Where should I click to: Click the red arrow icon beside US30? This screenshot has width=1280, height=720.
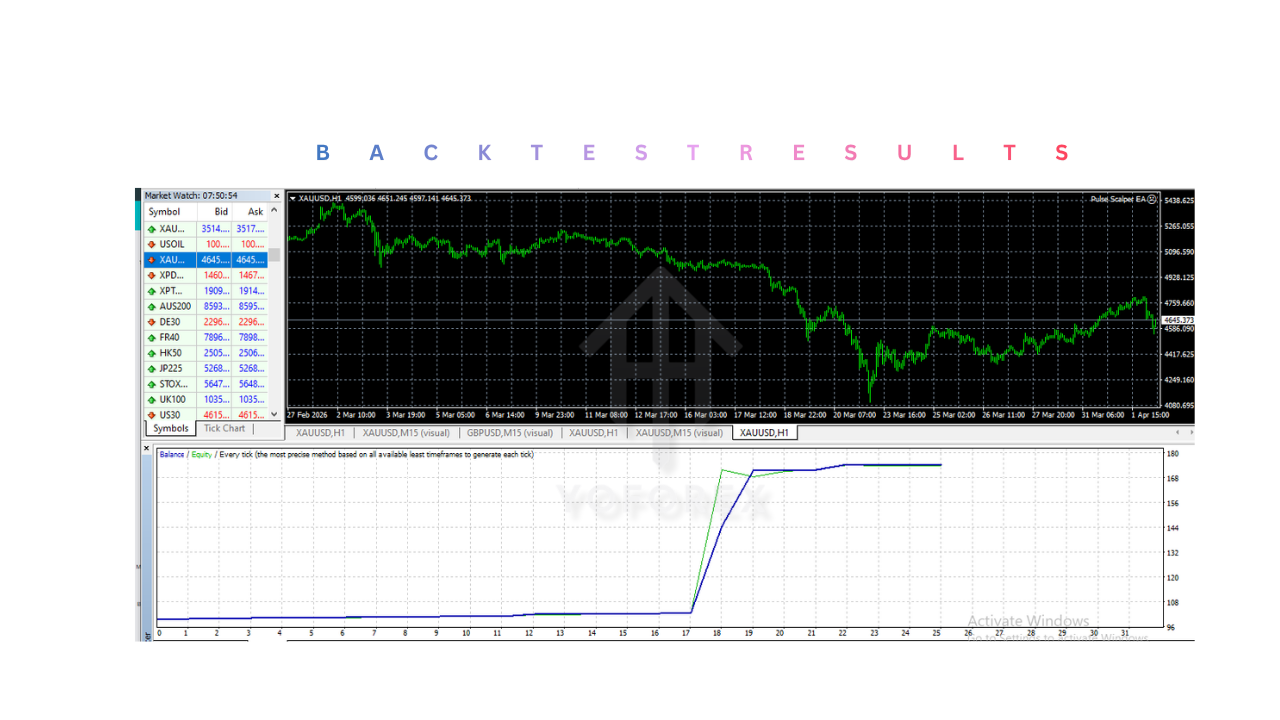pos(149,414)
